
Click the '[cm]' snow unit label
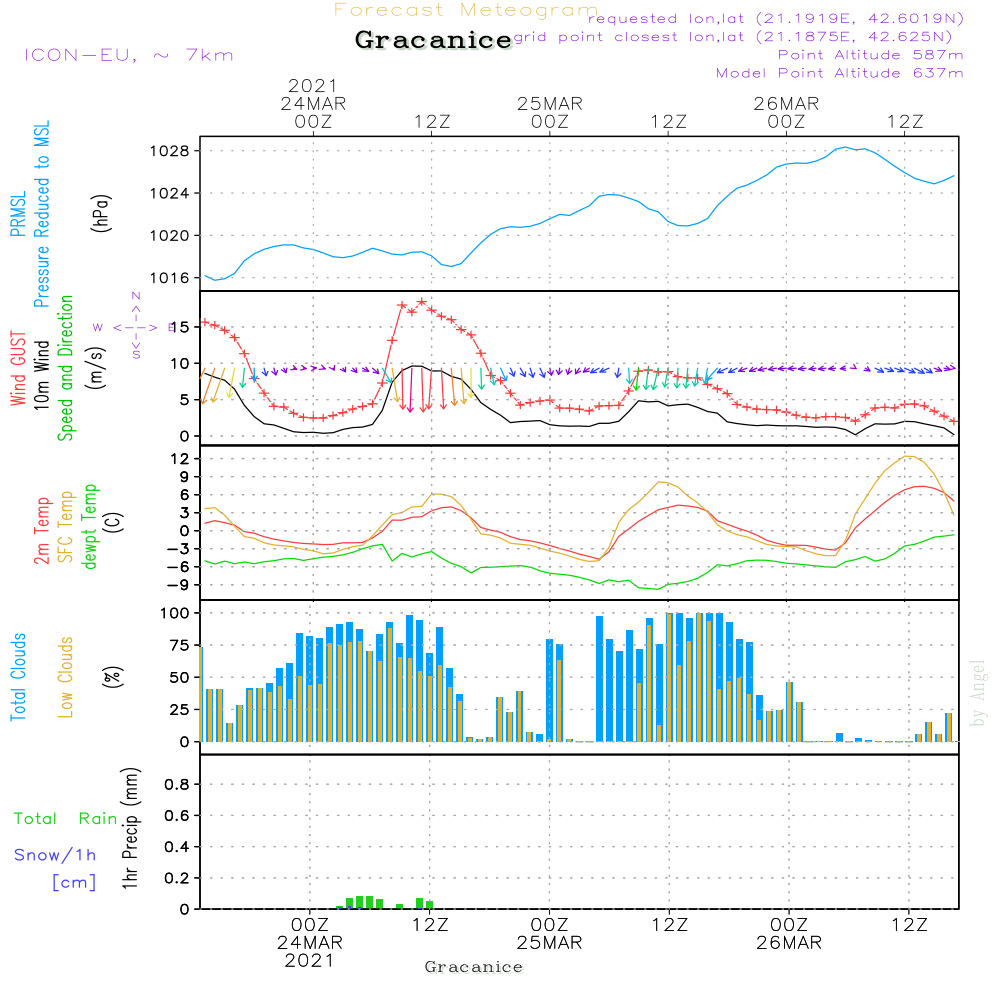click(74, 883)
